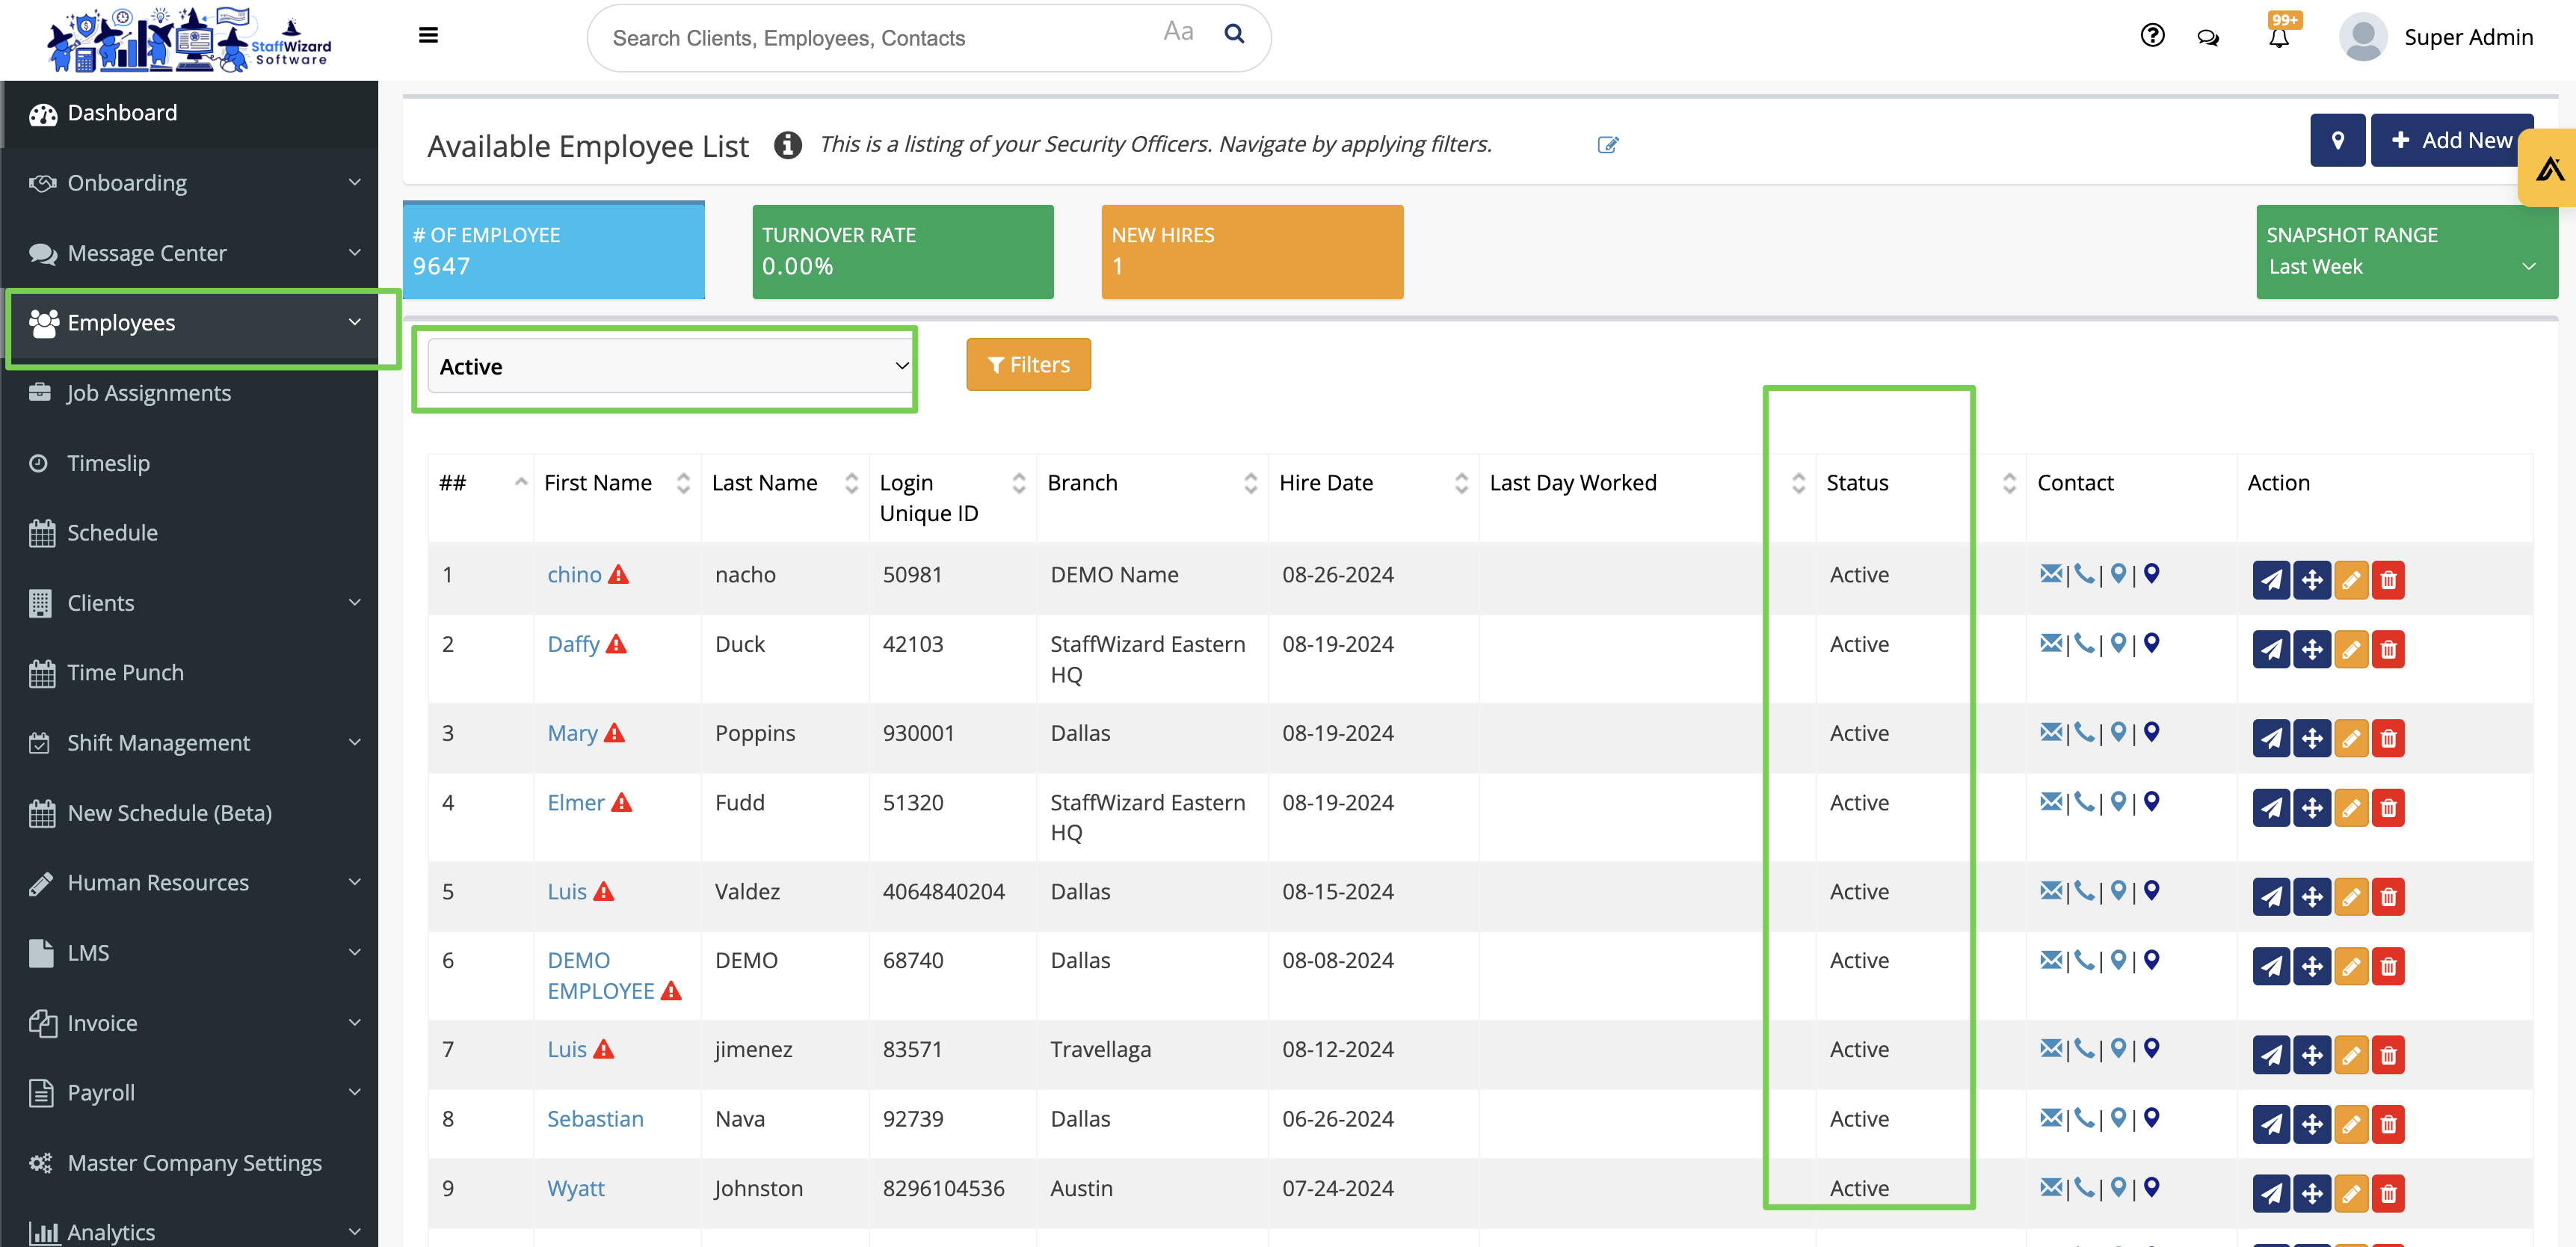The height and width of the screenshot is (1247, 2576).
Task: Click light-blue location pin for Luis jimenez
Action: coord(2118,1048)
